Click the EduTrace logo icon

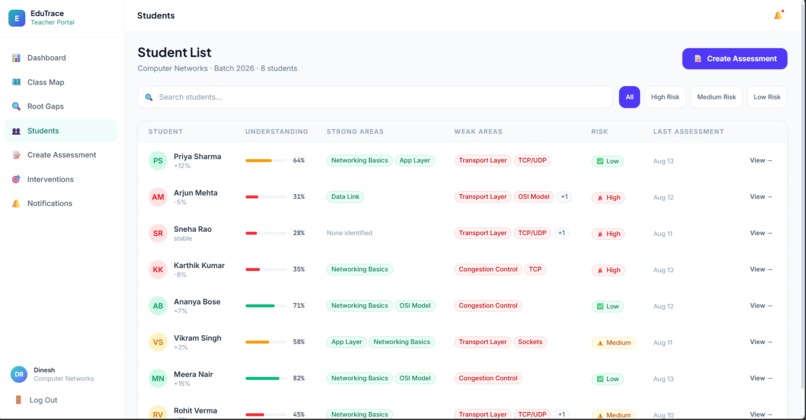coord(16,18)
